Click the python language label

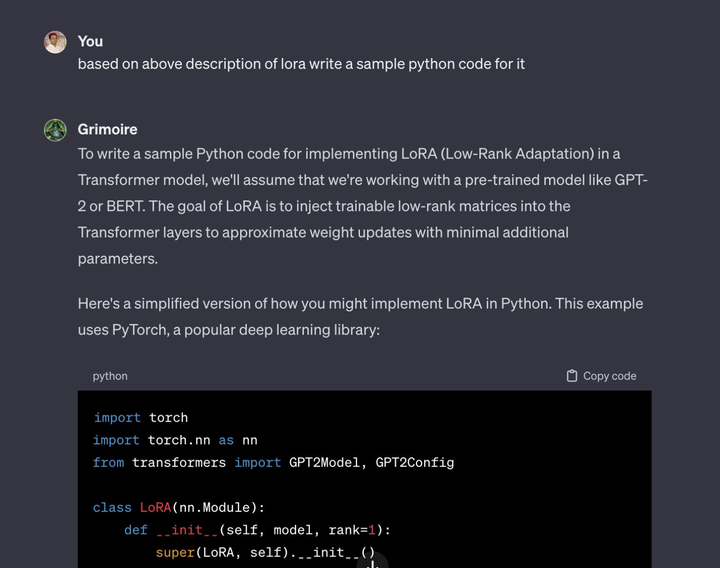click(x=110, y=376)
